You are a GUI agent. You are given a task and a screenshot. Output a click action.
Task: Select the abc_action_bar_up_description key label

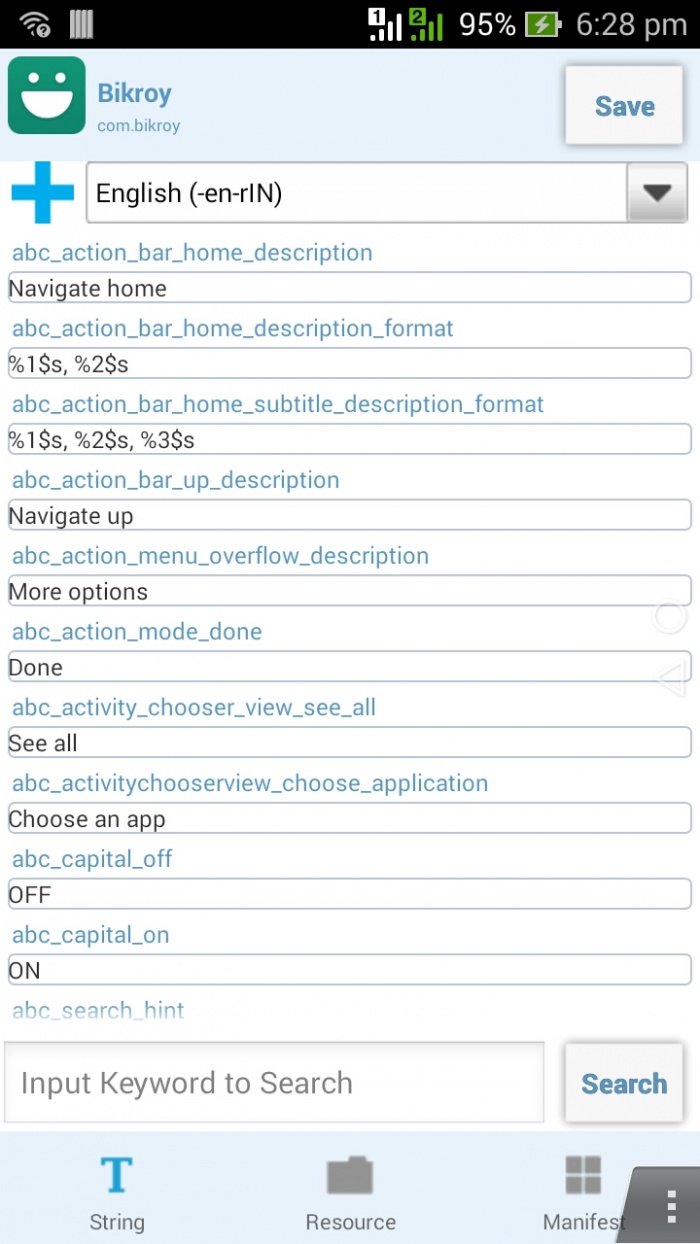(176, 480)
